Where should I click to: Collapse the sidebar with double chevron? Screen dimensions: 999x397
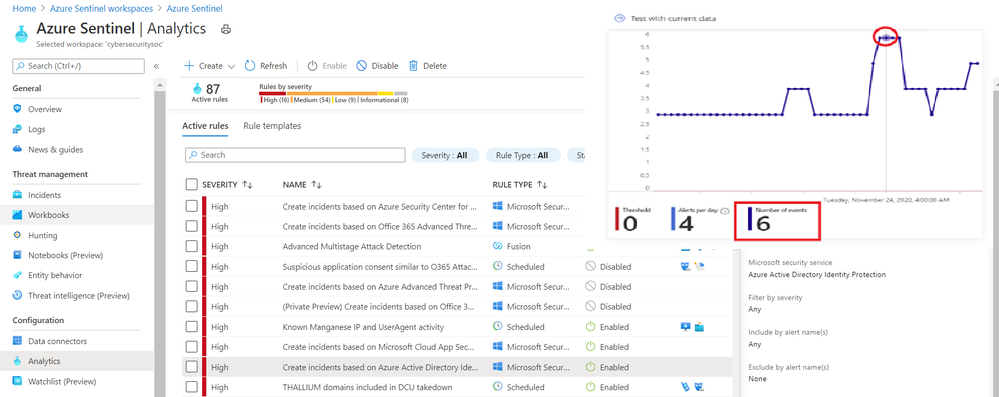pyautogui.click(x=156, y=66)
